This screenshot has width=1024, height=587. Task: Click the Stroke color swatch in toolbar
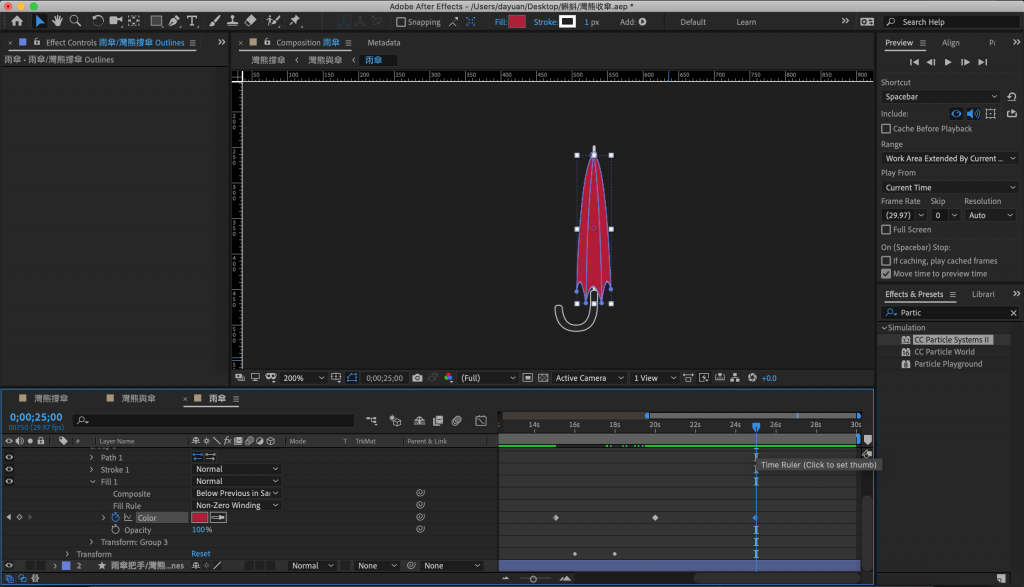point(568,22)
